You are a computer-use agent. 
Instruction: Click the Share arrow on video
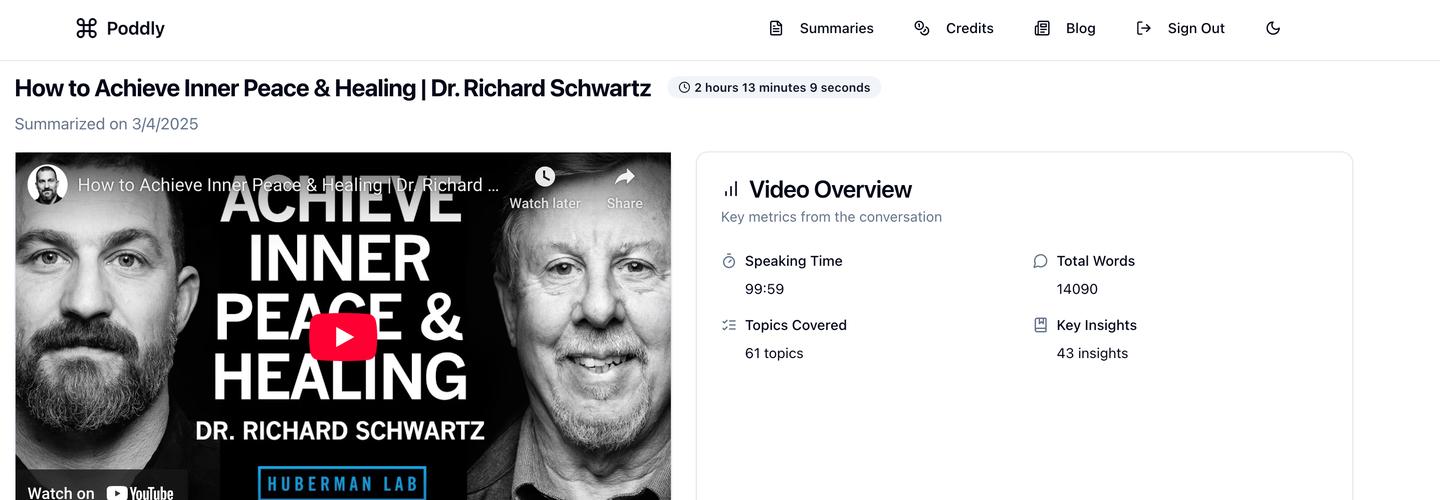click(625, 177)
